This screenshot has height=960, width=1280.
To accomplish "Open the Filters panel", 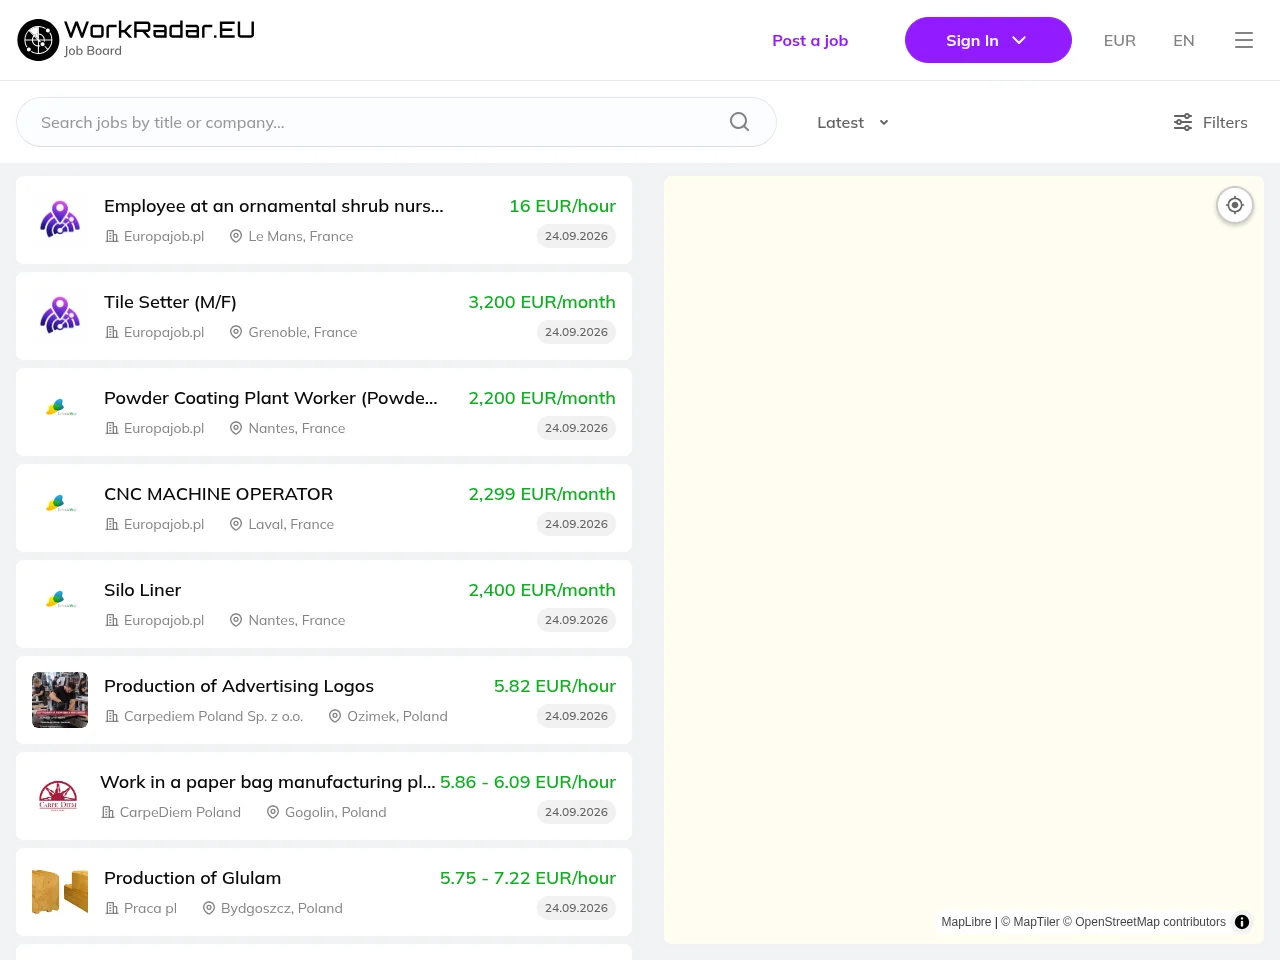I will [x=1210, y=122].
